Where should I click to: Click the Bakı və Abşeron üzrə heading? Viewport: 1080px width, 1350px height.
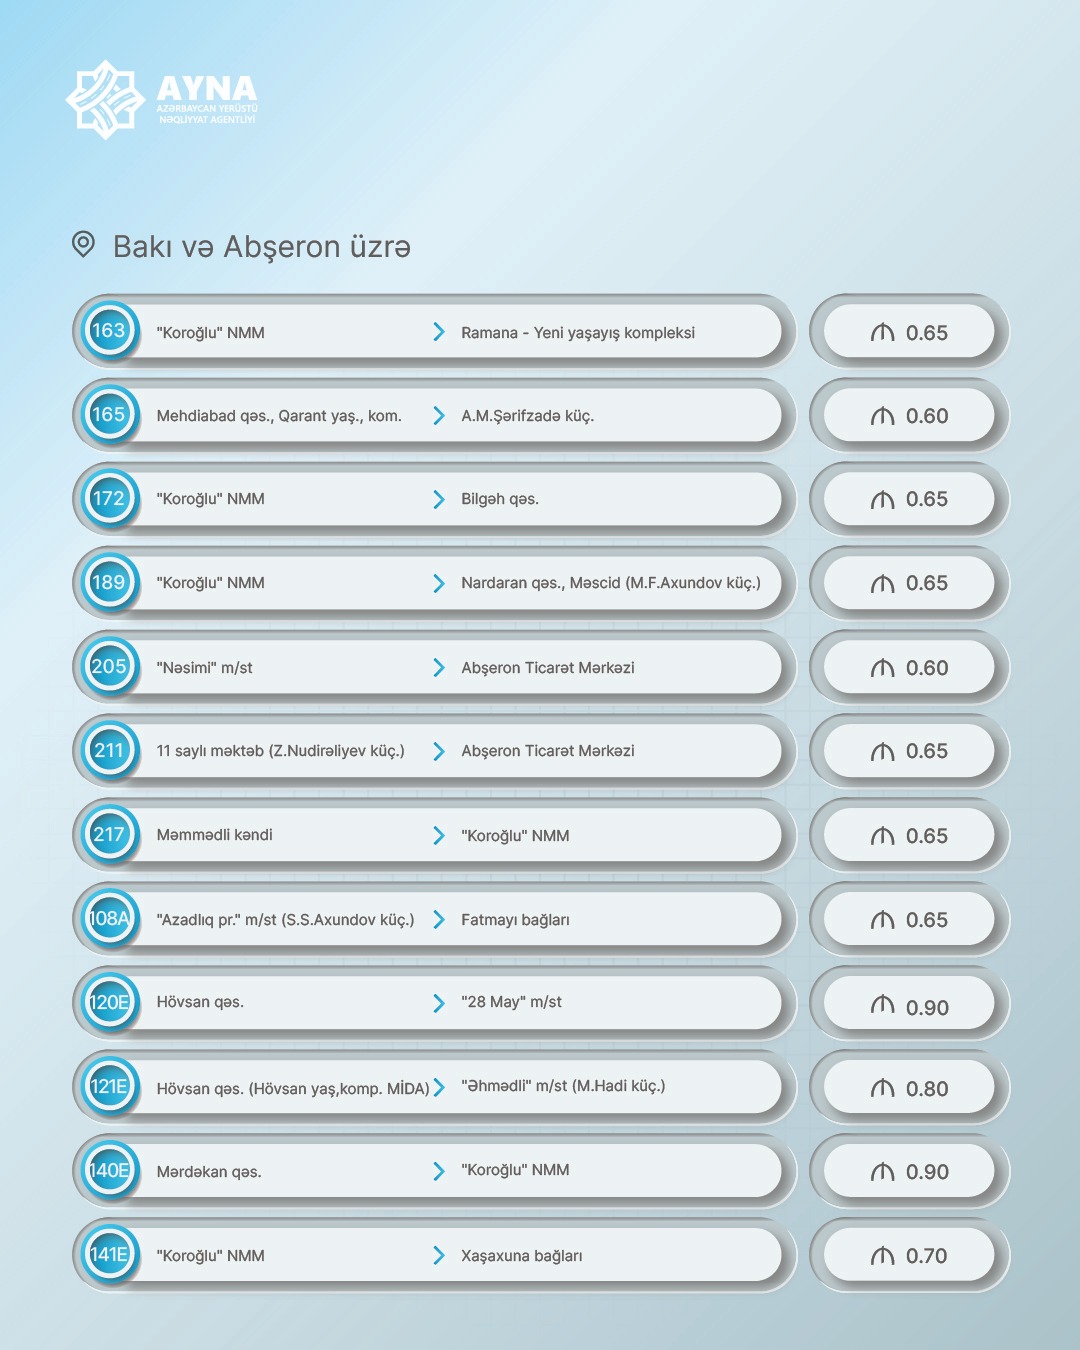pos(261,247)
